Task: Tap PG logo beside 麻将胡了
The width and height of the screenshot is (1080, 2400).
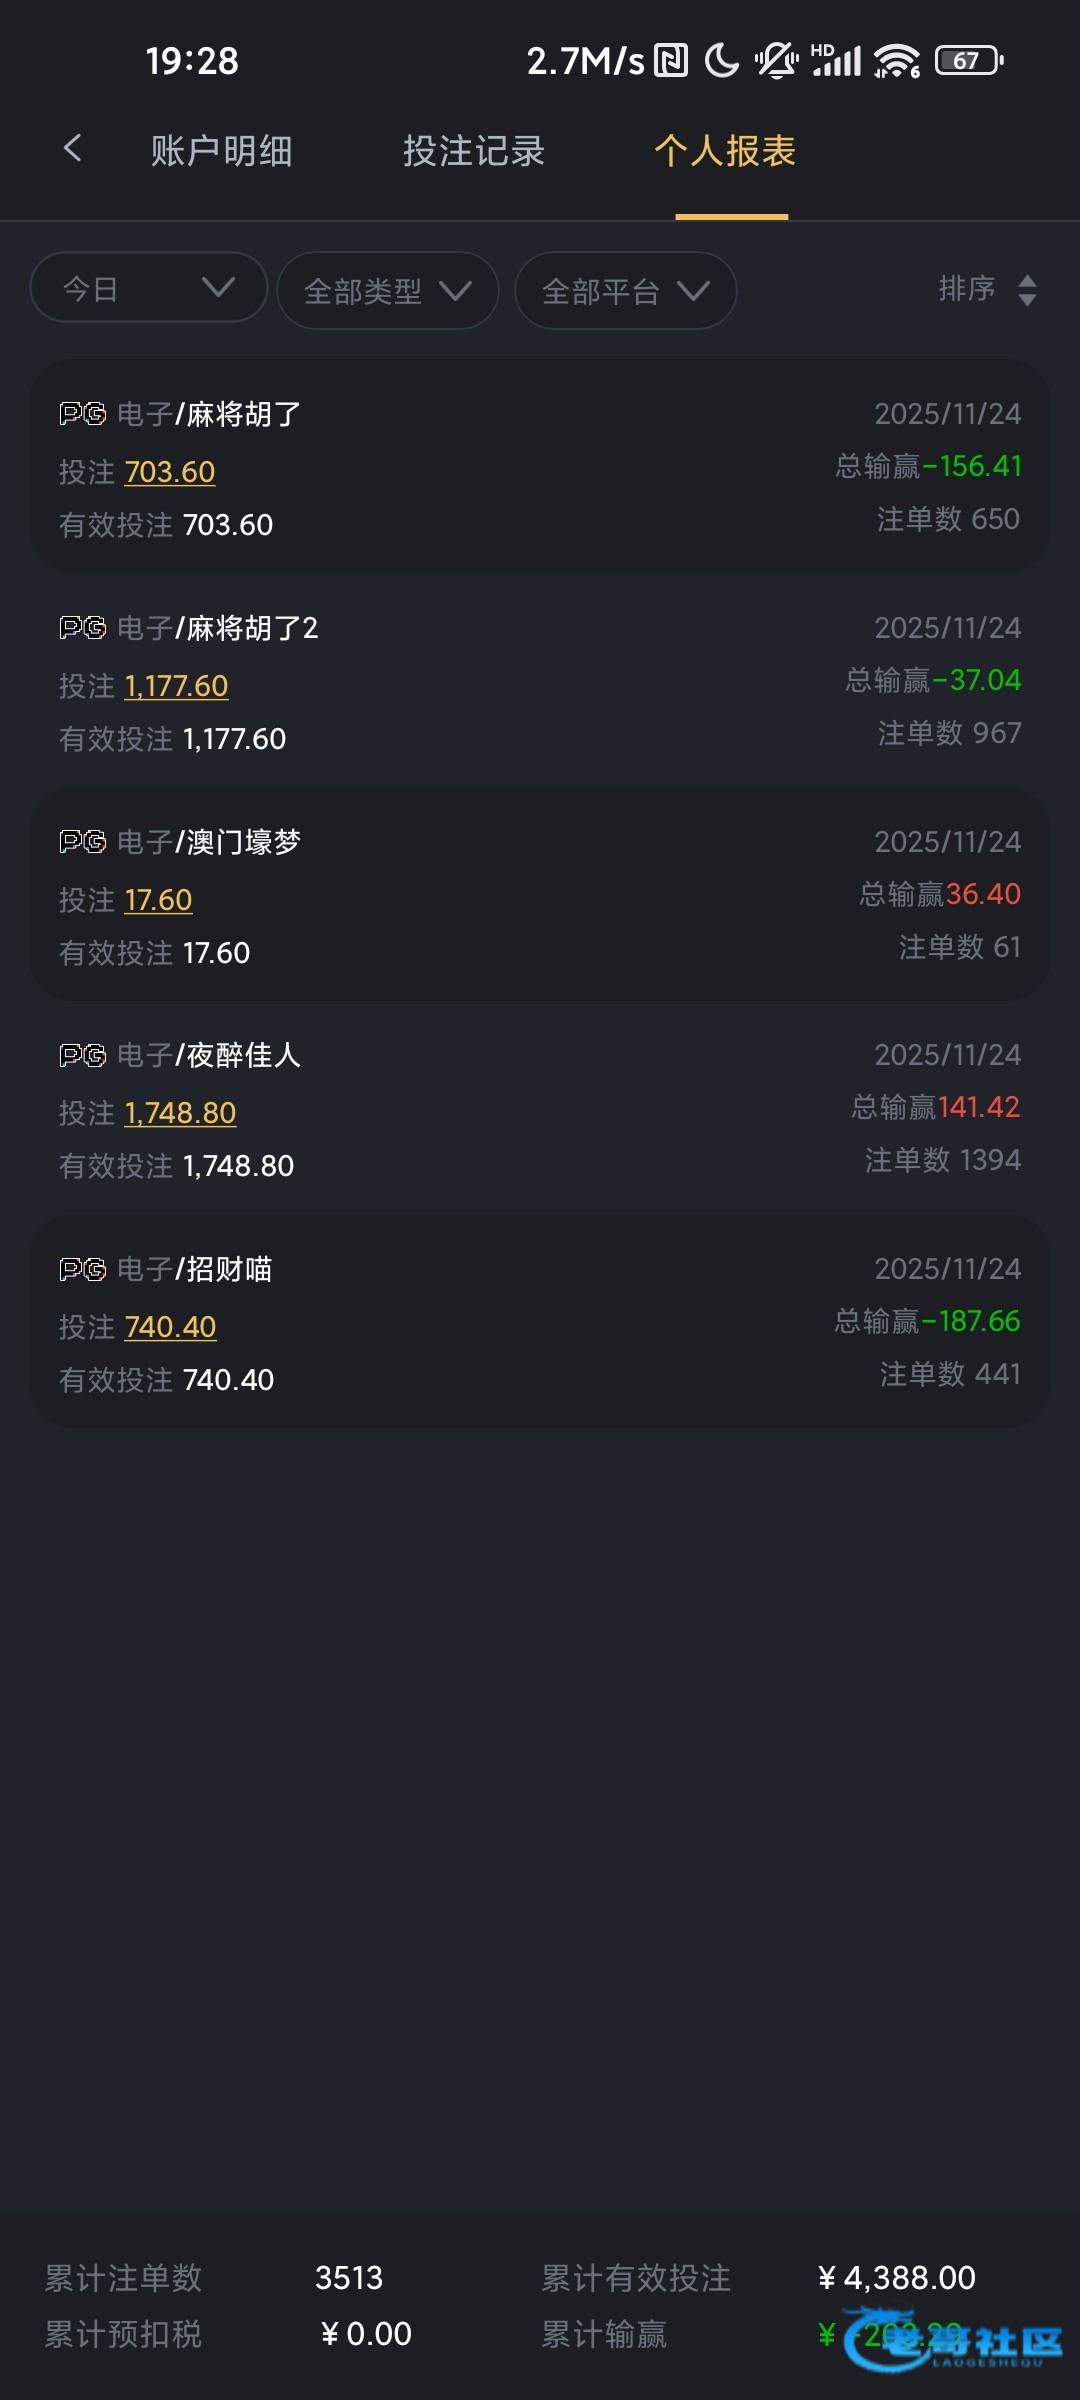Action: coord(83,414)
